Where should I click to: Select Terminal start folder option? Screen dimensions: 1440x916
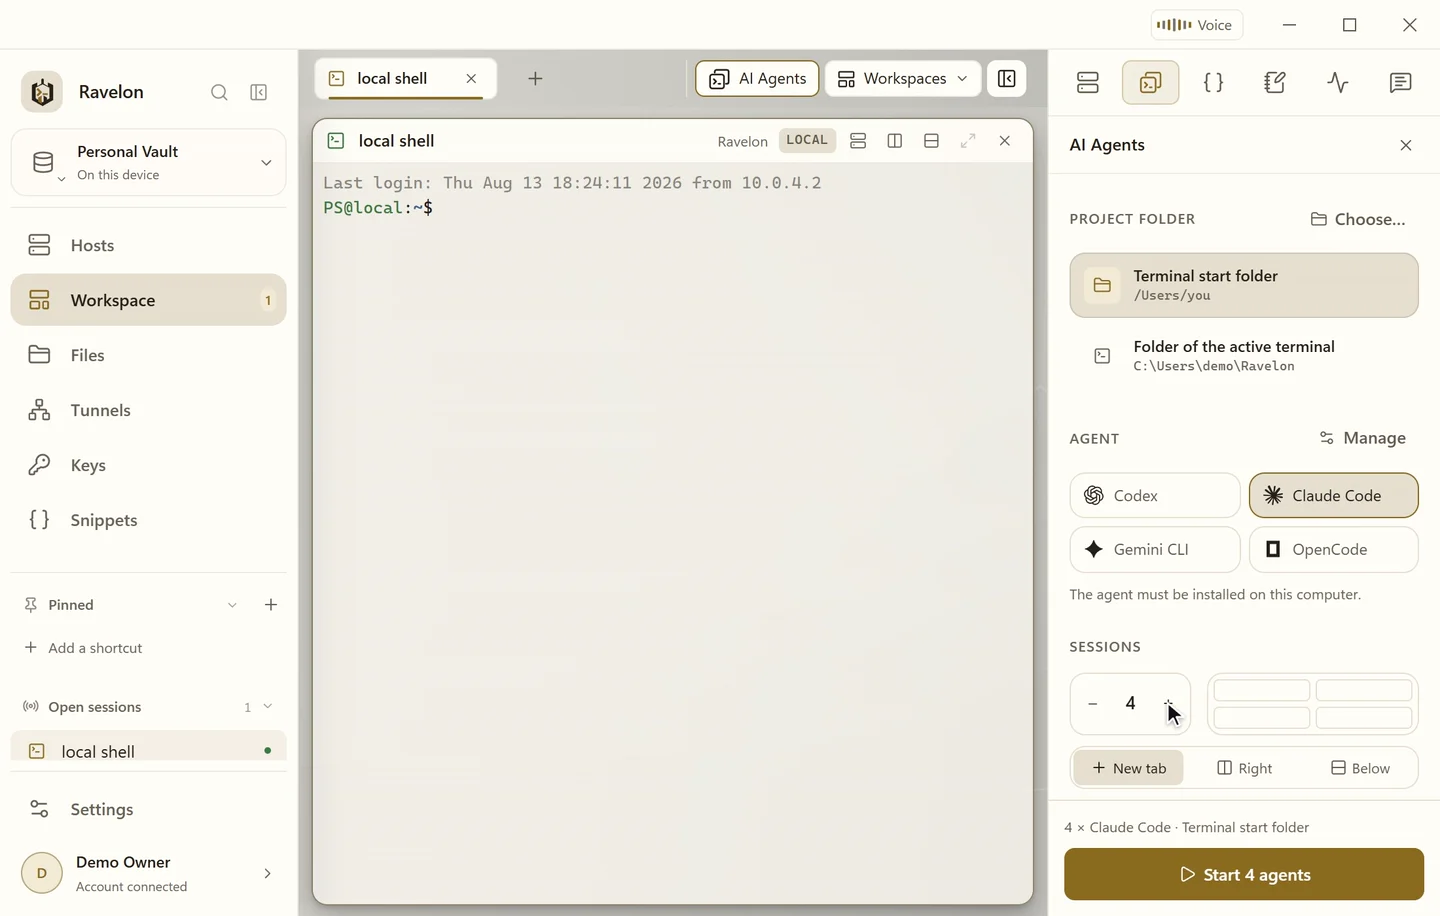point(1244,285)
